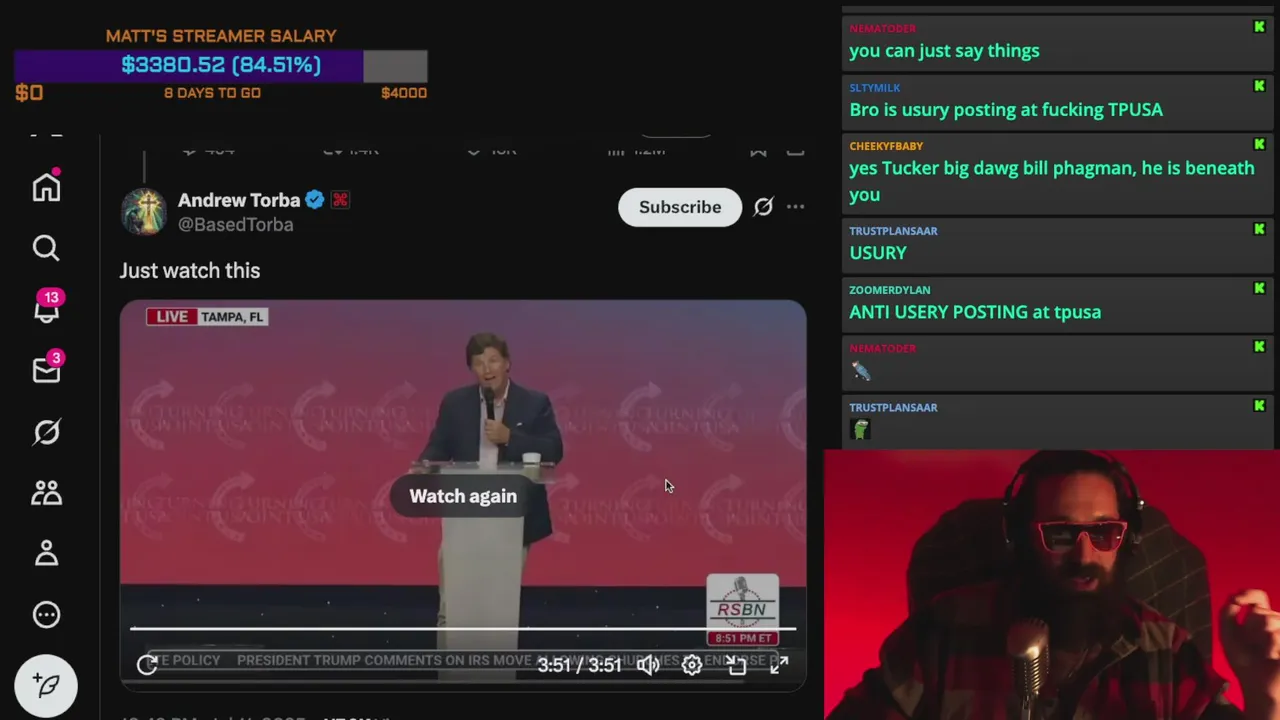Click the 3:51 / 3:51 video time display

click(x=579, y=665)
